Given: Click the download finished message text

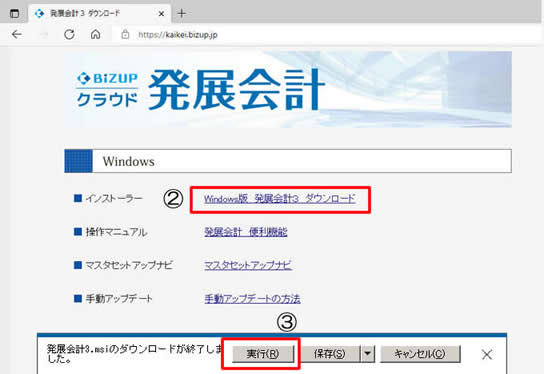Looking at the screenshot, I should pos(135,354).
